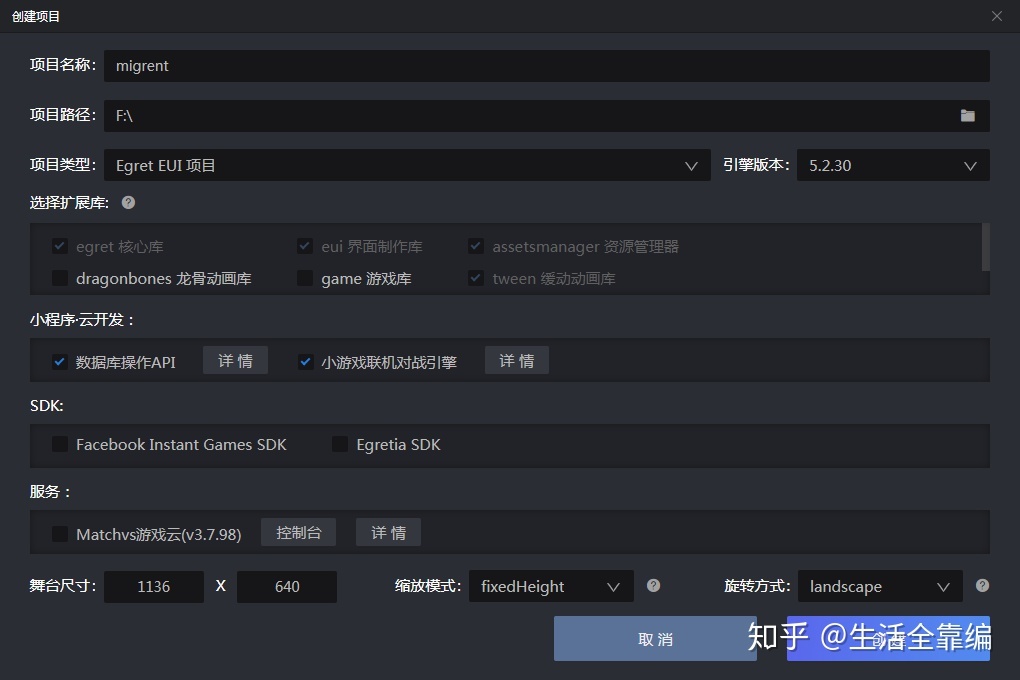Click the 取消 cancel button
Image resolution: width=1020 pixels, height=680 pixels.
tap(655, 638)
